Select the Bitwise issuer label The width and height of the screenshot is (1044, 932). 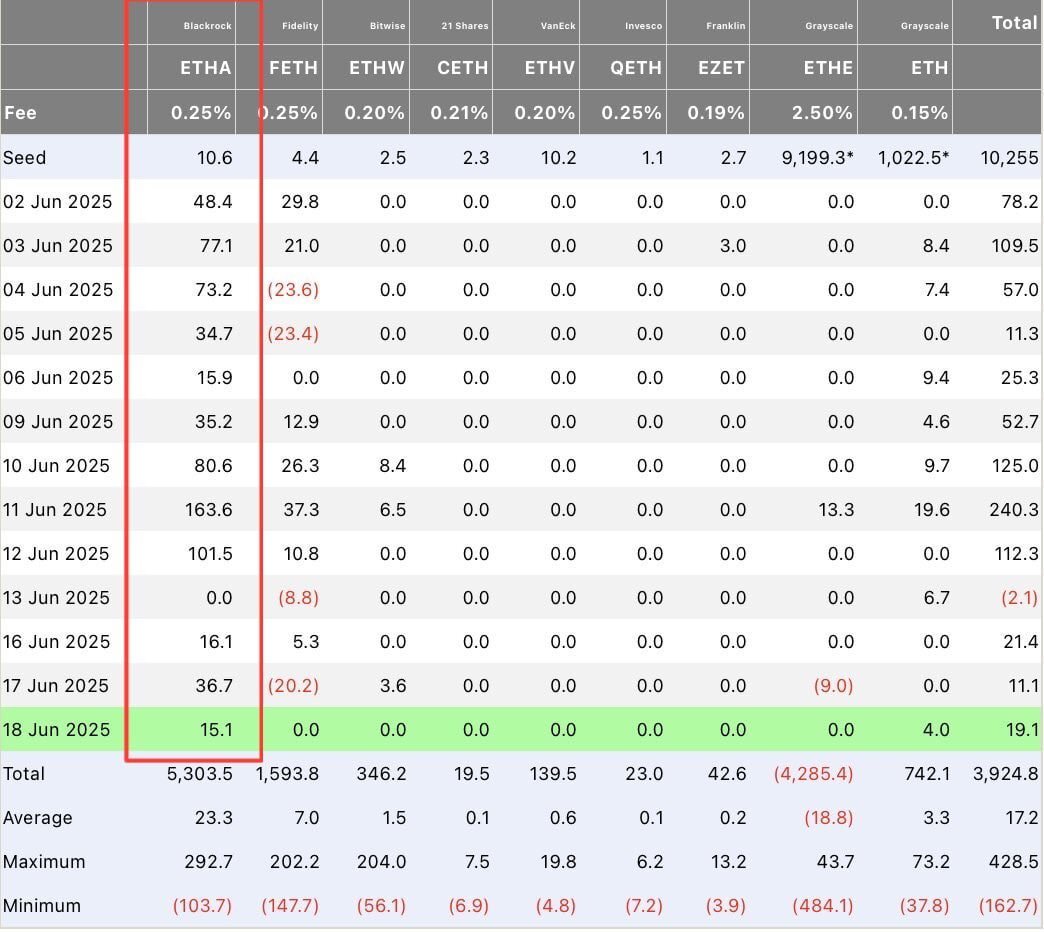(388, 26)
